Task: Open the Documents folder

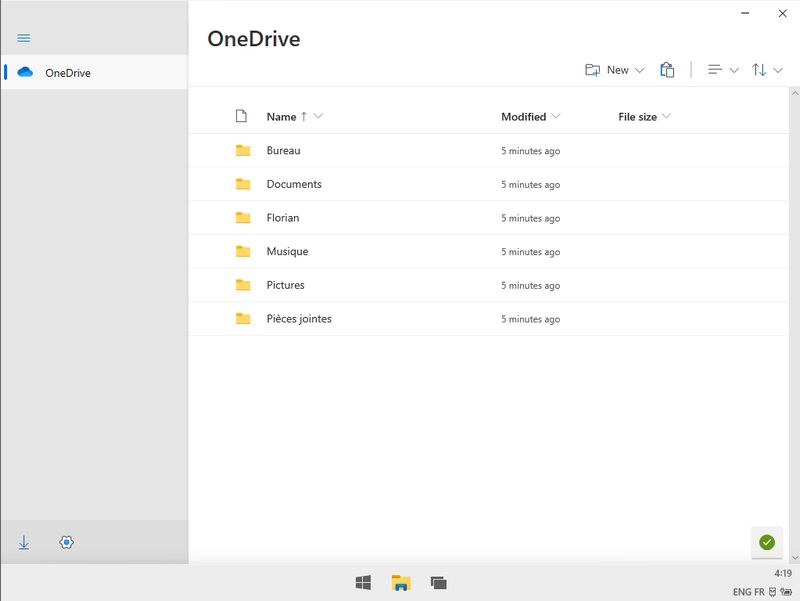Action: pyautogui.click(x=294, y=184)
